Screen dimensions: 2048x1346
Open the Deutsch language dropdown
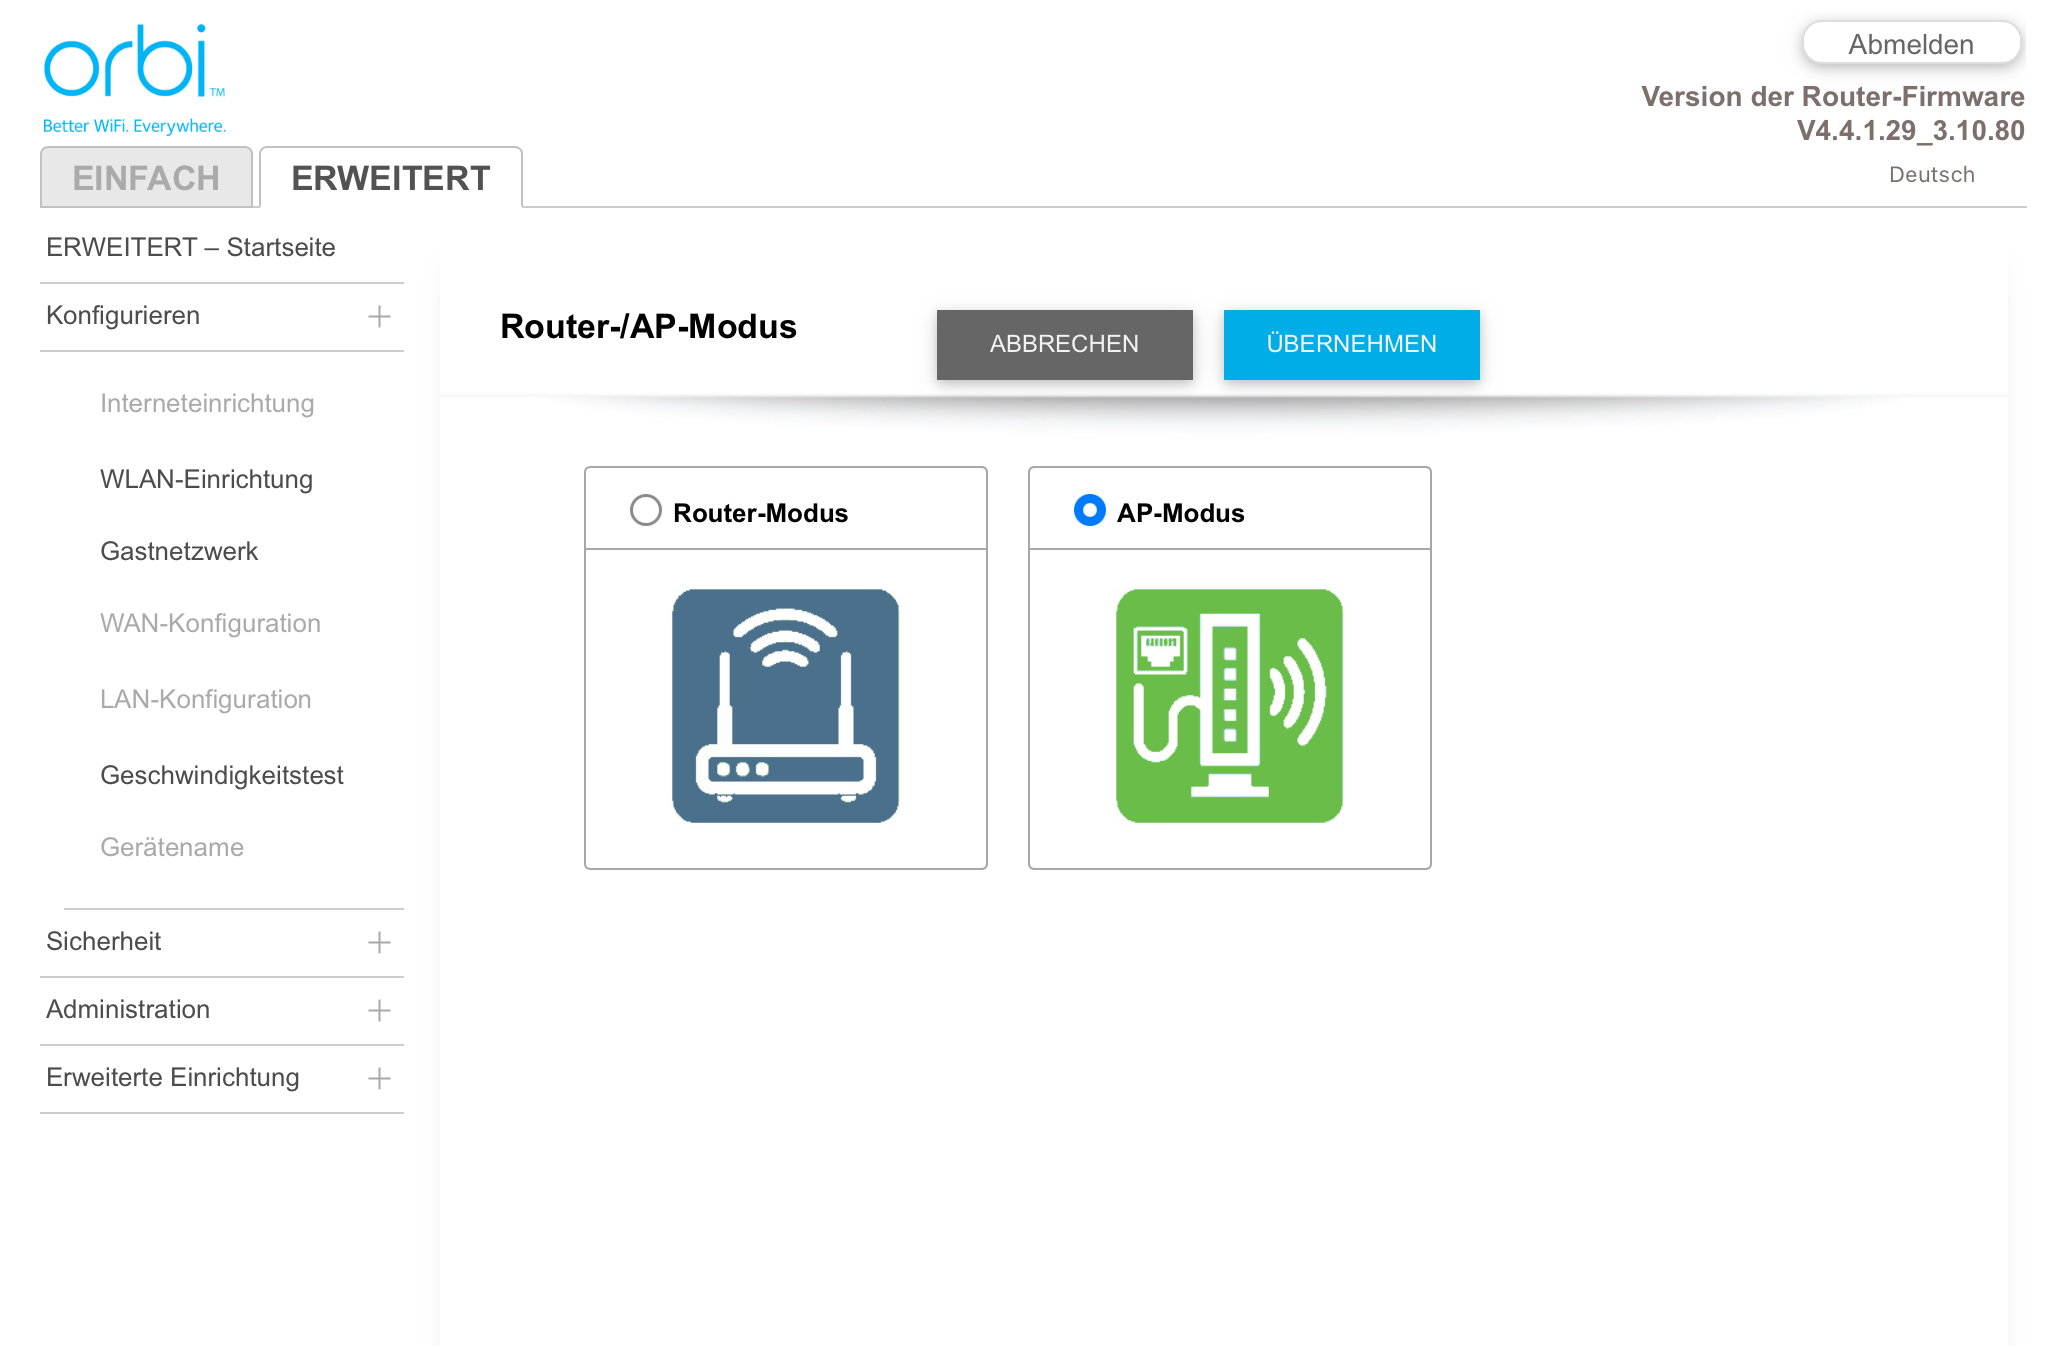[x=1931, y=175]
